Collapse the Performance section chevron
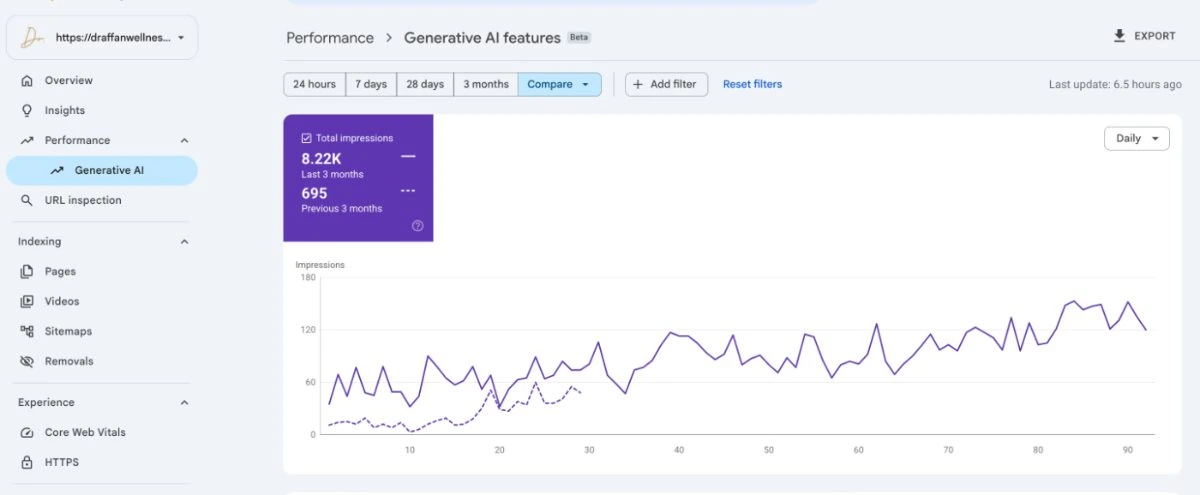The height and width of the screenshot is (495, 1200). 184,141
